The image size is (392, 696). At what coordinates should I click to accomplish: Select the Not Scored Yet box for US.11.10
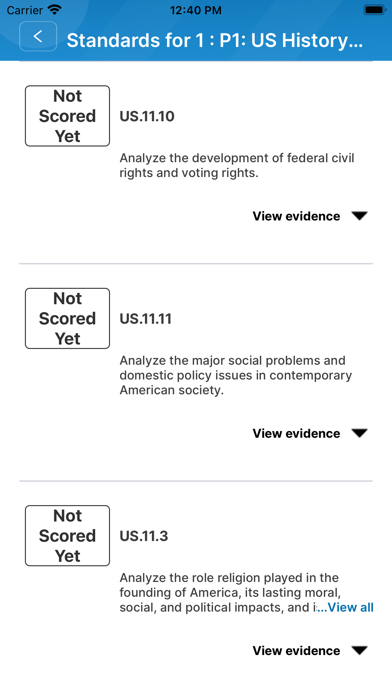[67, 116]
